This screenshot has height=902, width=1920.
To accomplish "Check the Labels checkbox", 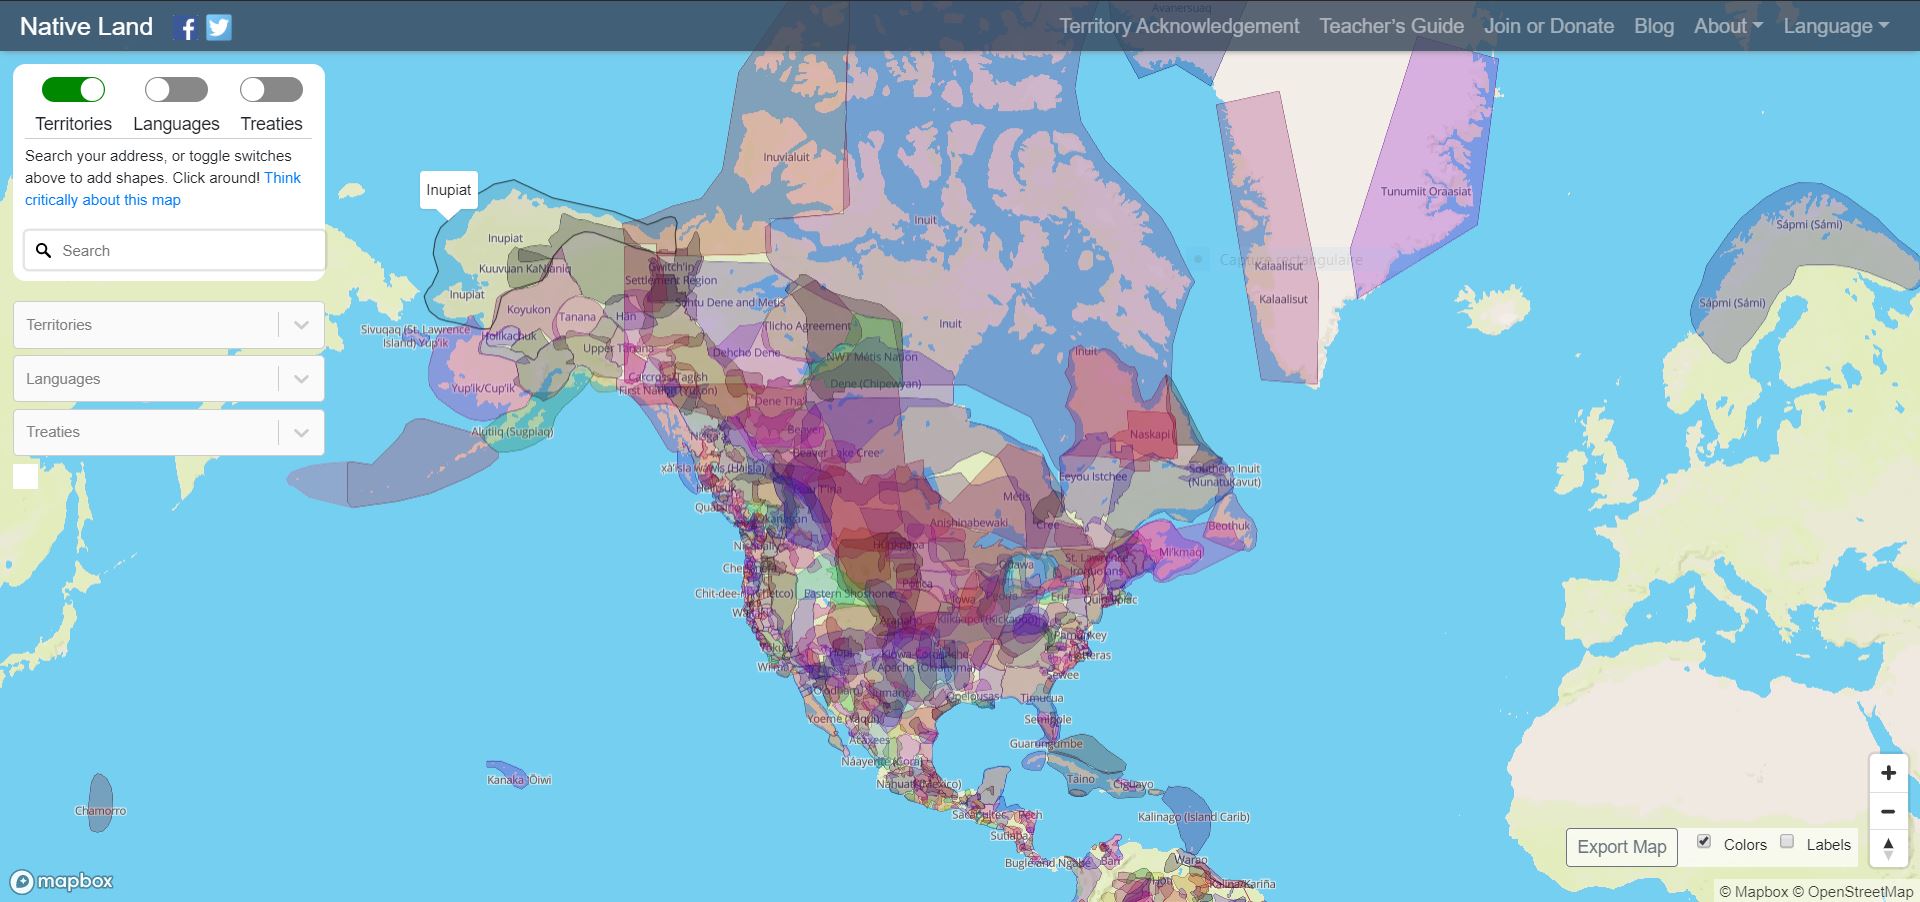I will [1787, 842].
